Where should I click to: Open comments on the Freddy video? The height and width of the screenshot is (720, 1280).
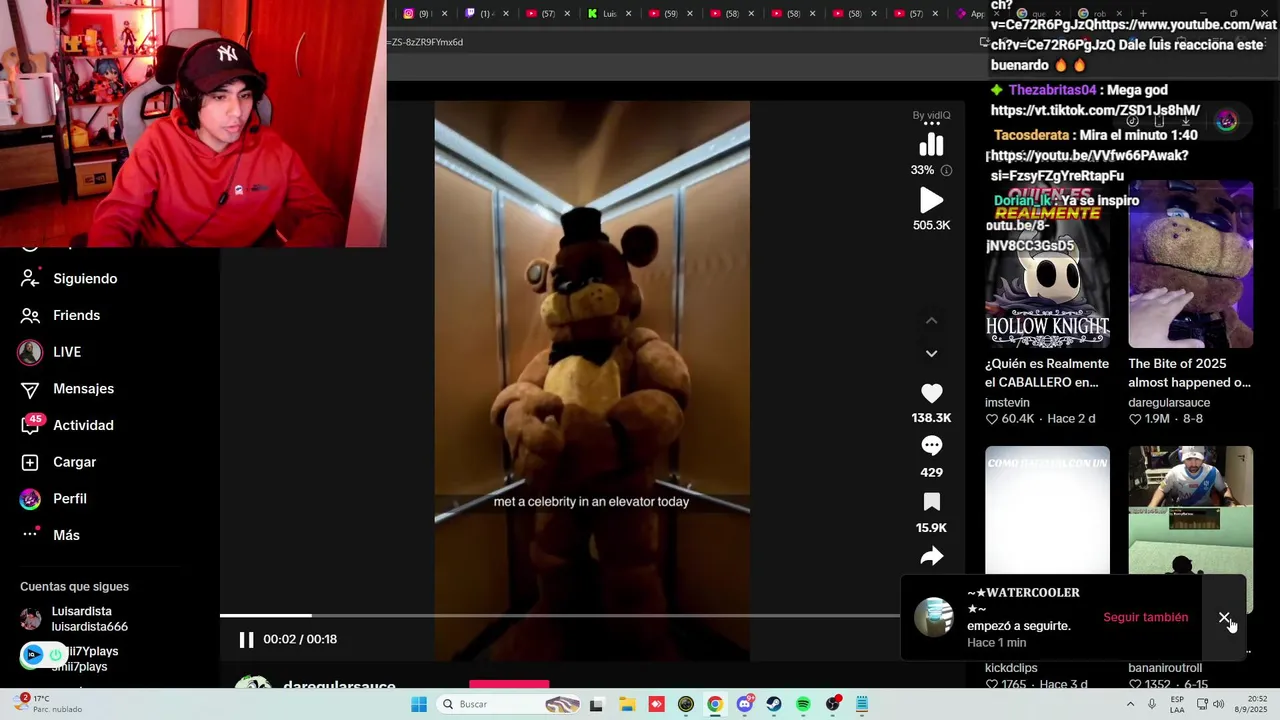tap(931, 446)
